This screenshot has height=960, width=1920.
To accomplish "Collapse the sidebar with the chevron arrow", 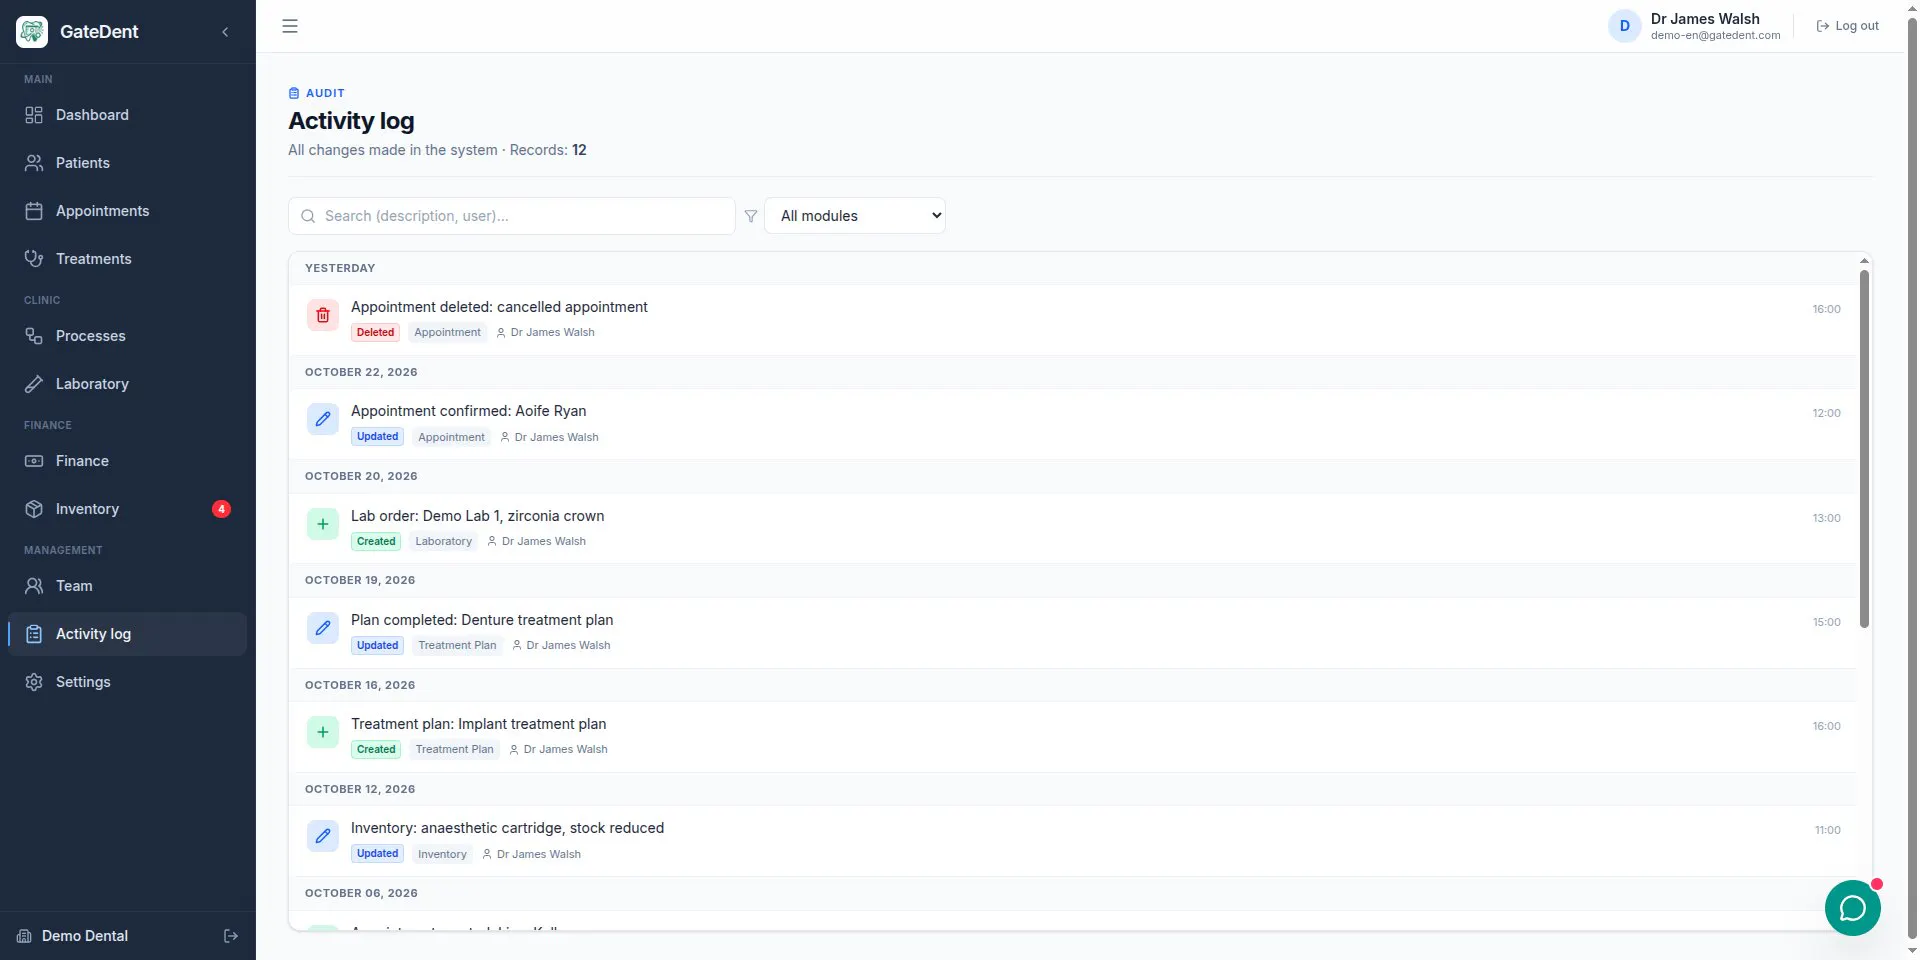I will tap(225, 32).
